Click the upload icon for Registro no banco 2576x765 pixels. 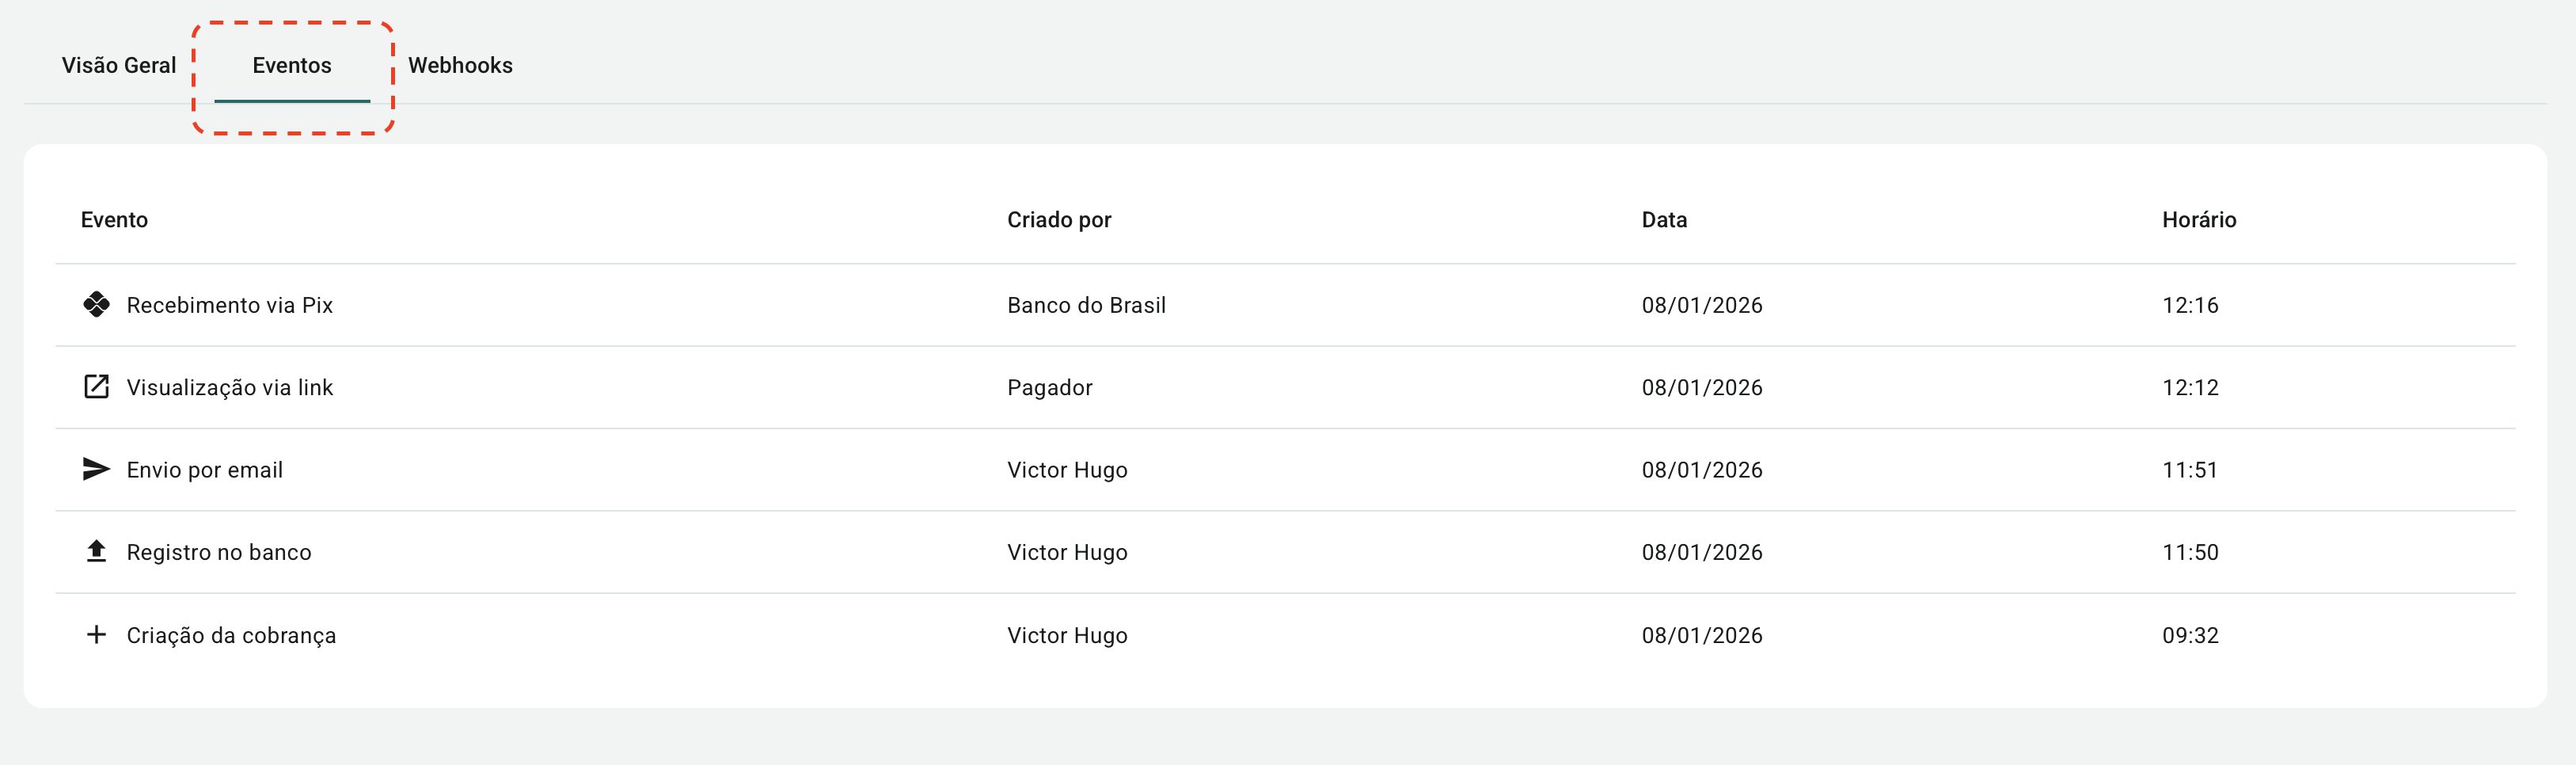96,551
